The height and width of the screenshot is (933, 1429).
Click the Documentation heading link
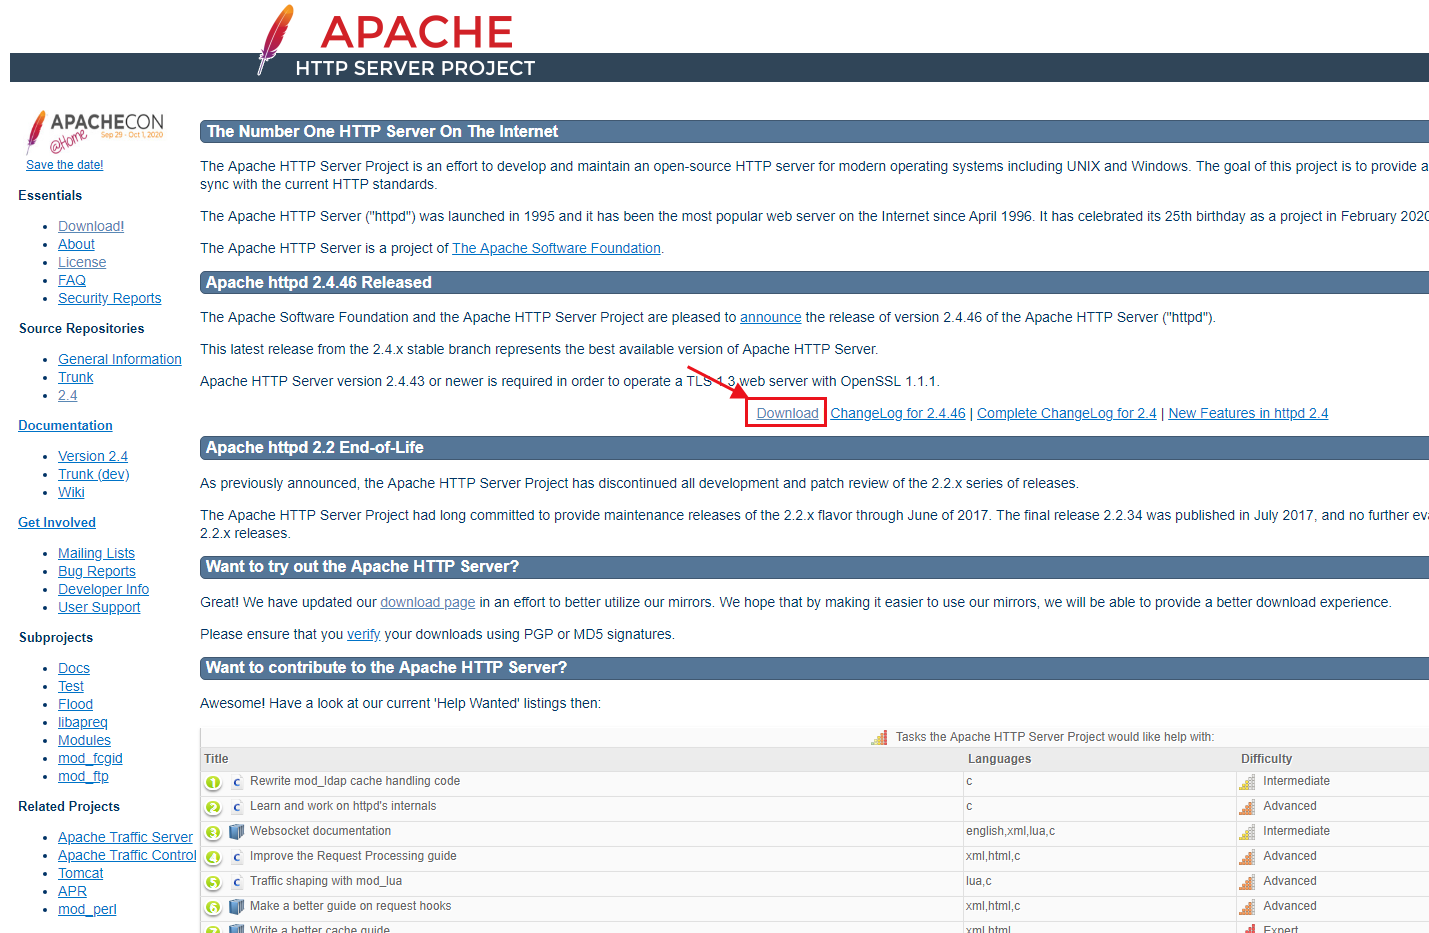[x=65, y=425]
